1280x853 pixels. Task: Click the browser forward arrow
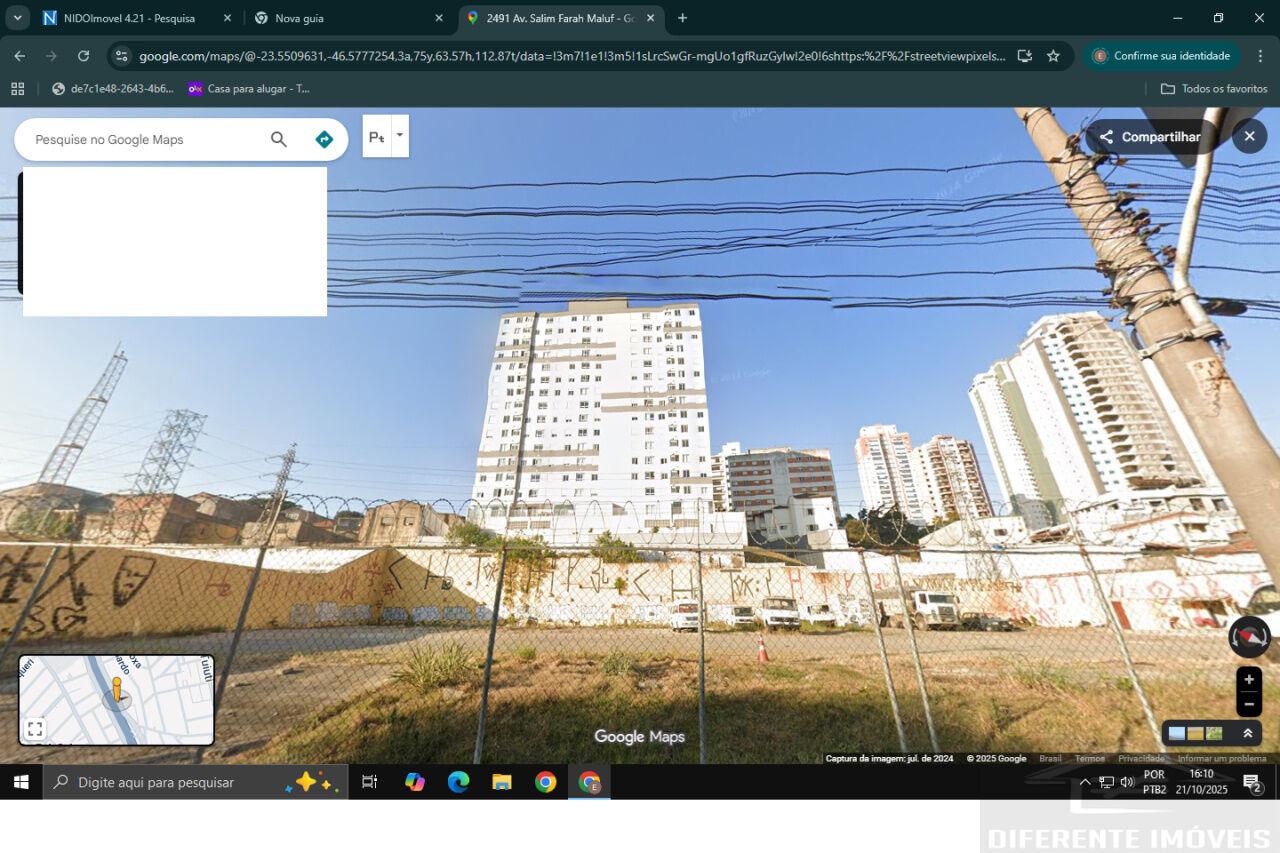(51, 56)
